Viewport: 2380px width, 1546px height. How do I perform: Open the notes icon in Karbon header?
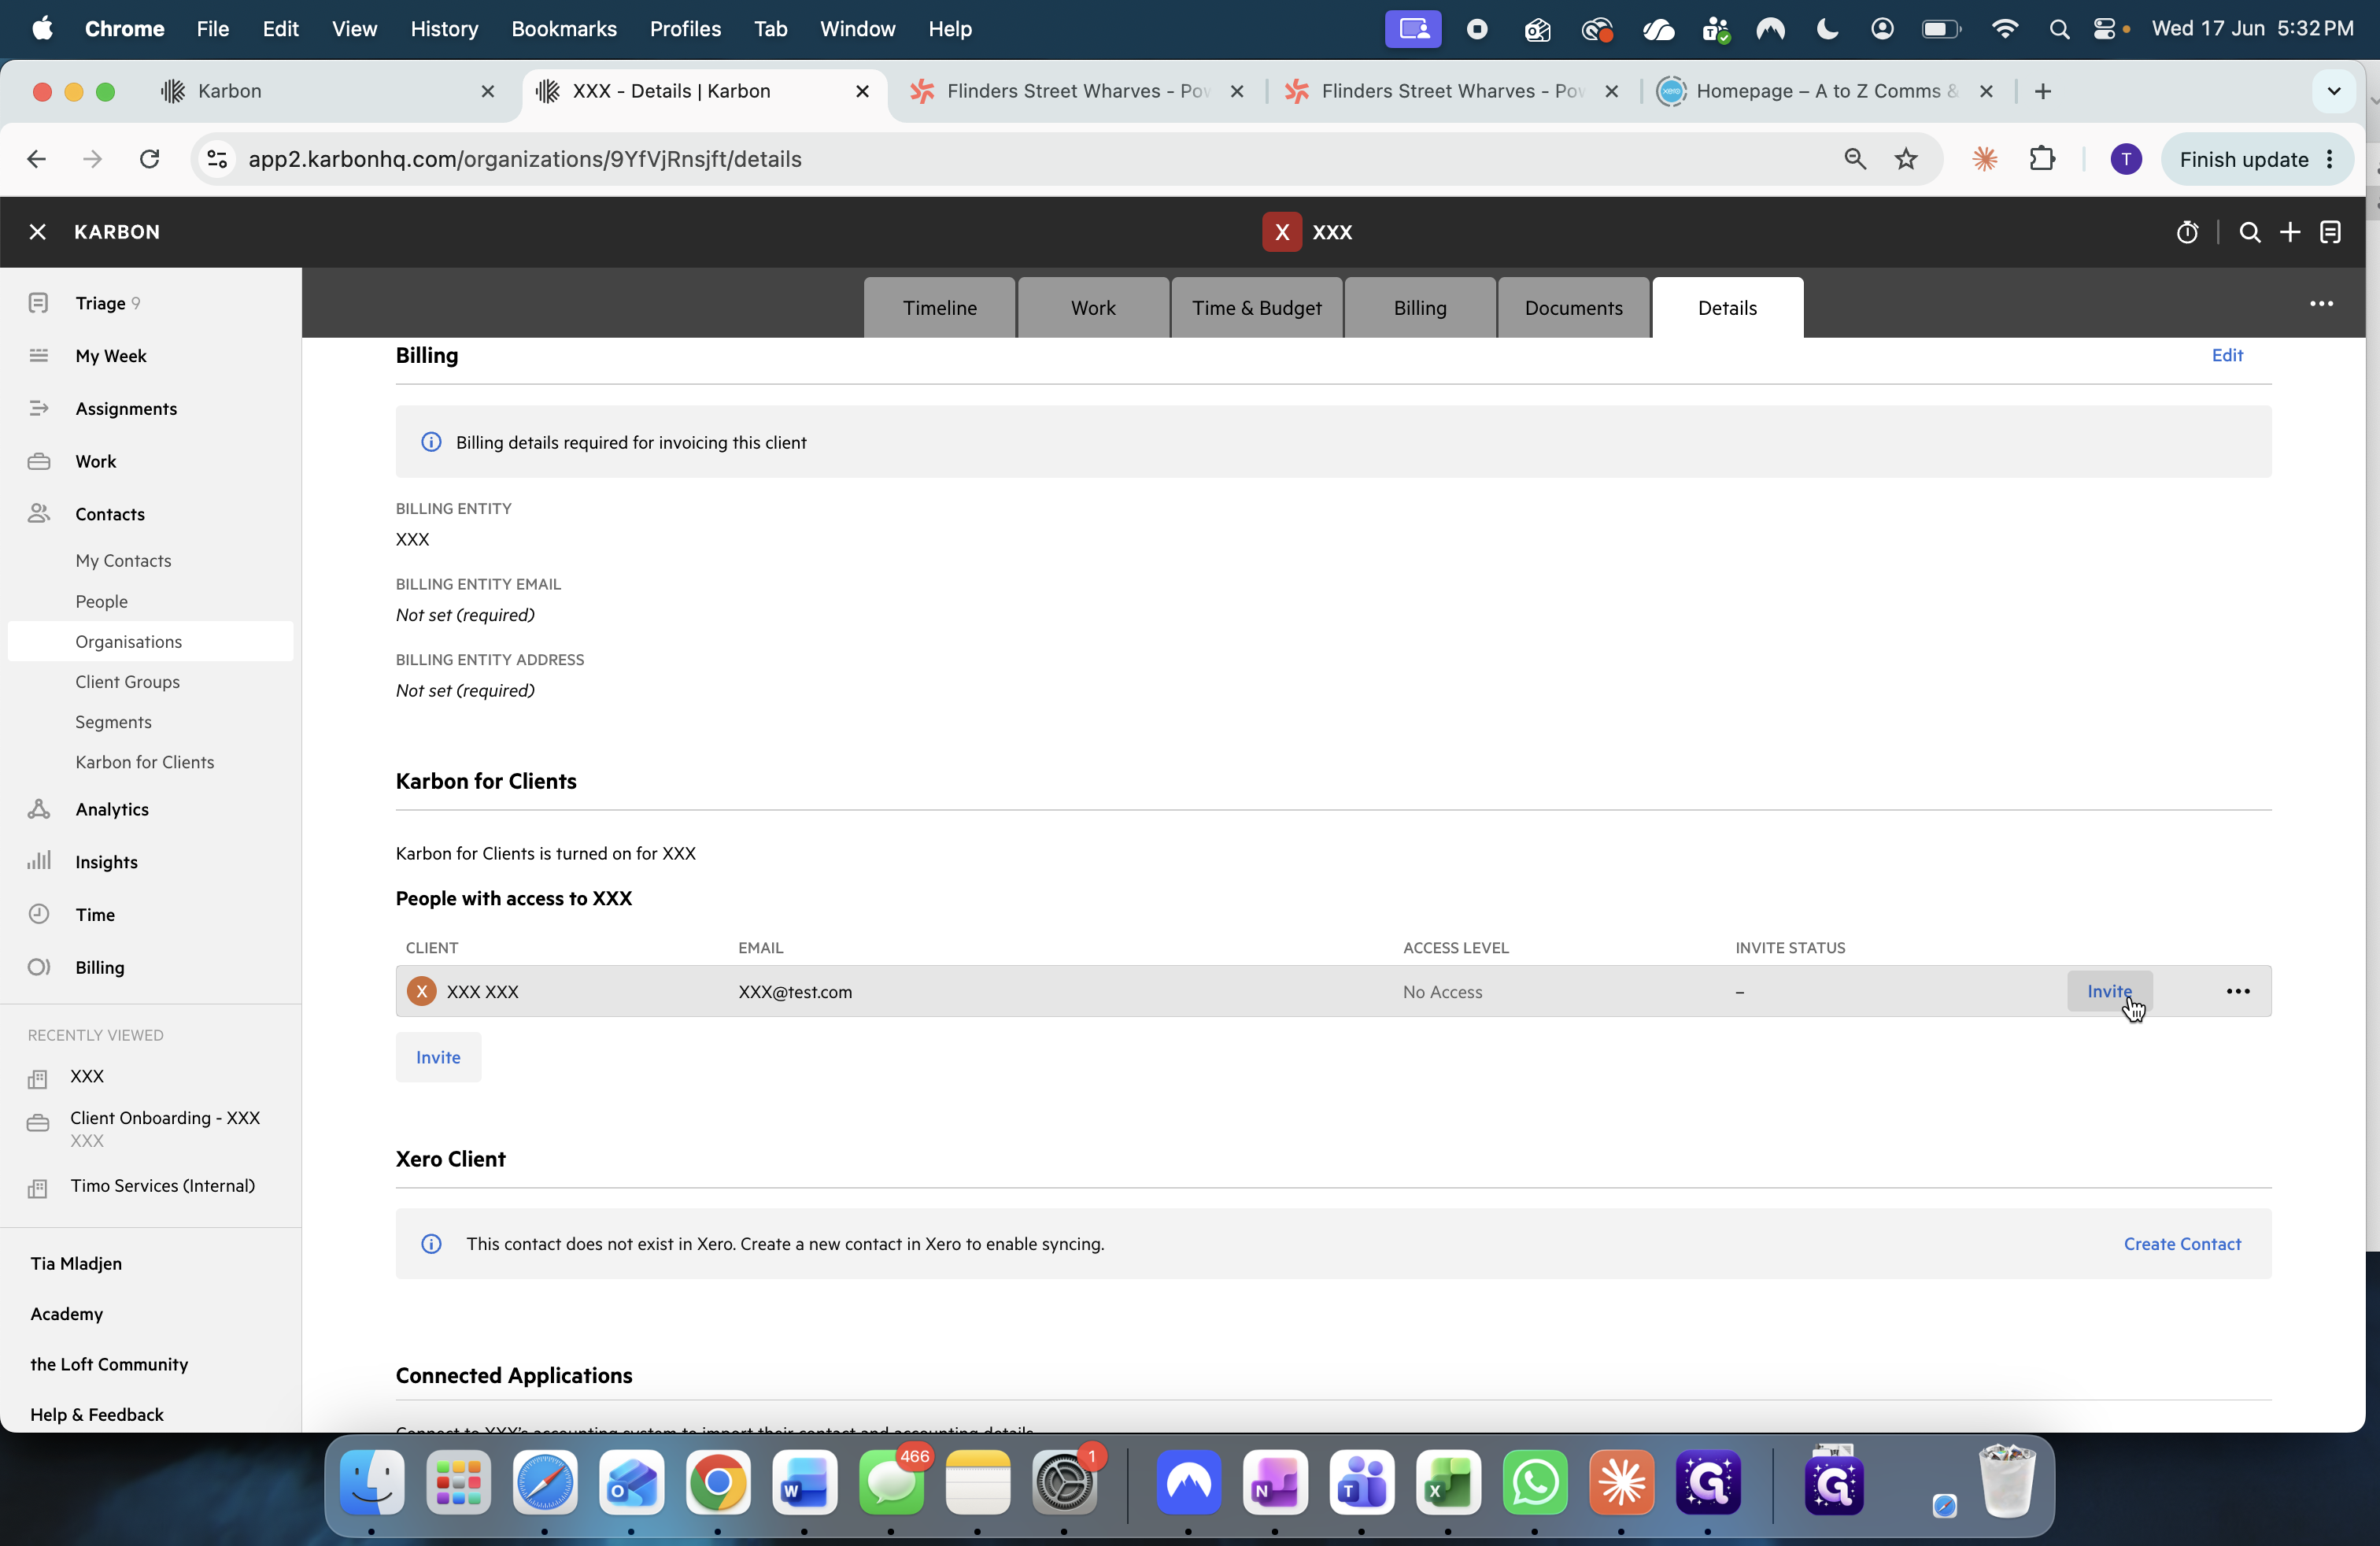click(2331, 232)
